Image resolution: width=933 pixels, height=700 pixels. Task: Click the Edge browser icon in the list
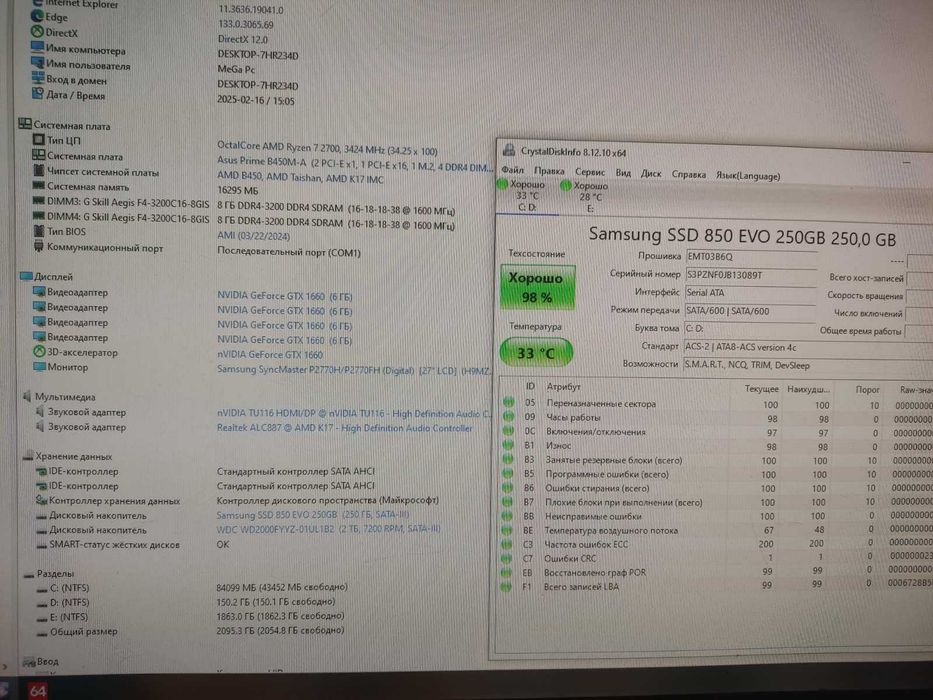[x=37, y=17]
